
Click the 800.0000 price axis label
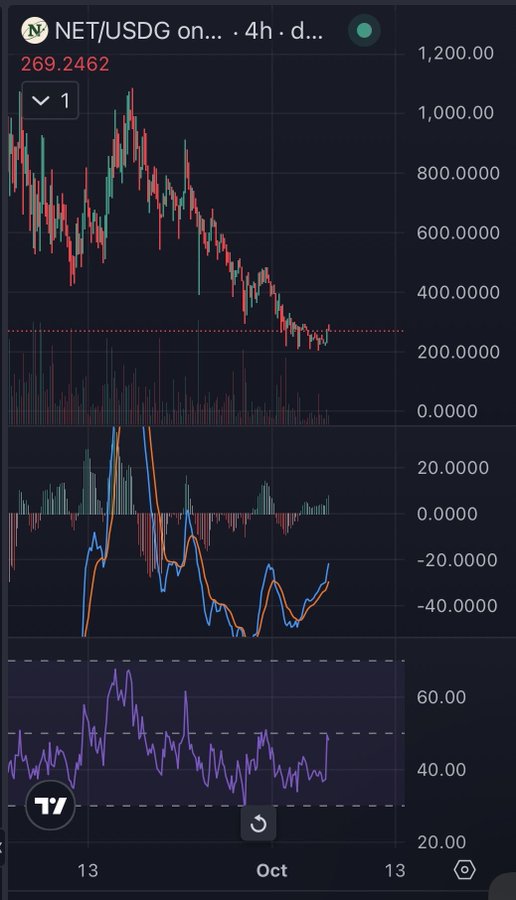[458, 173]
